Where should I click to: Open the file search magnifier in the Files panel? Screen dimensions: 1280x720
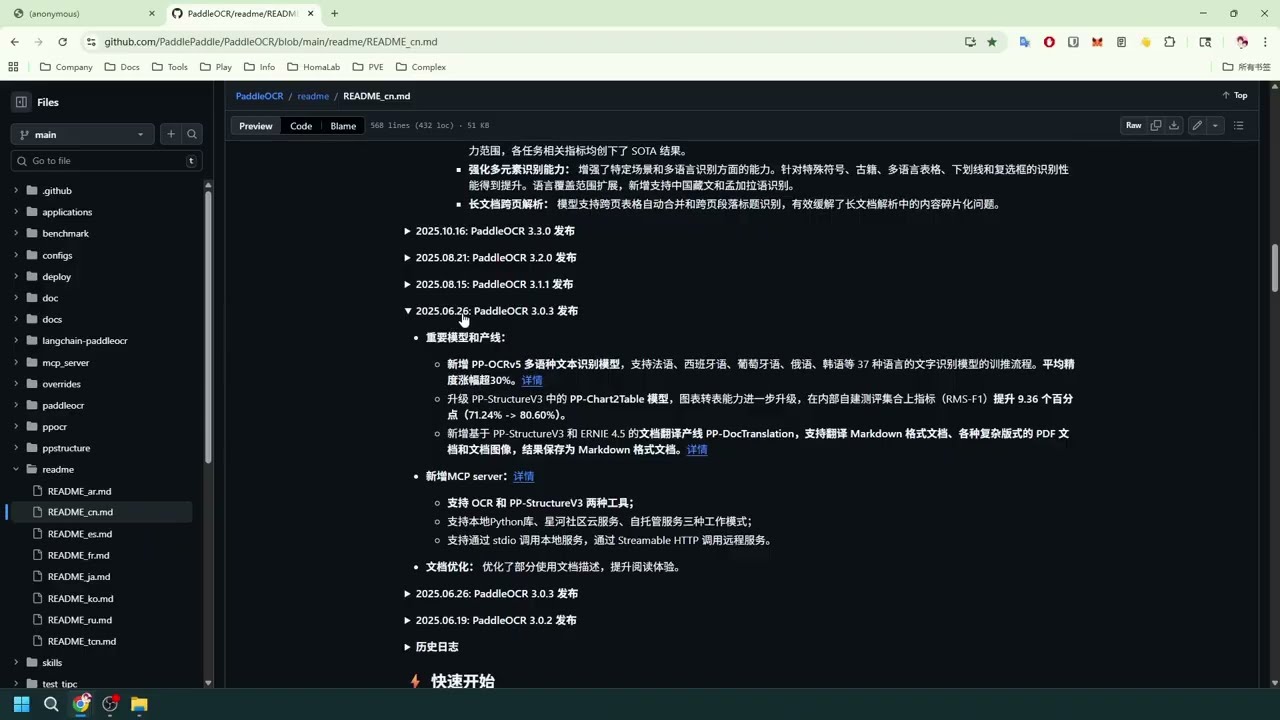click(192, 134)
